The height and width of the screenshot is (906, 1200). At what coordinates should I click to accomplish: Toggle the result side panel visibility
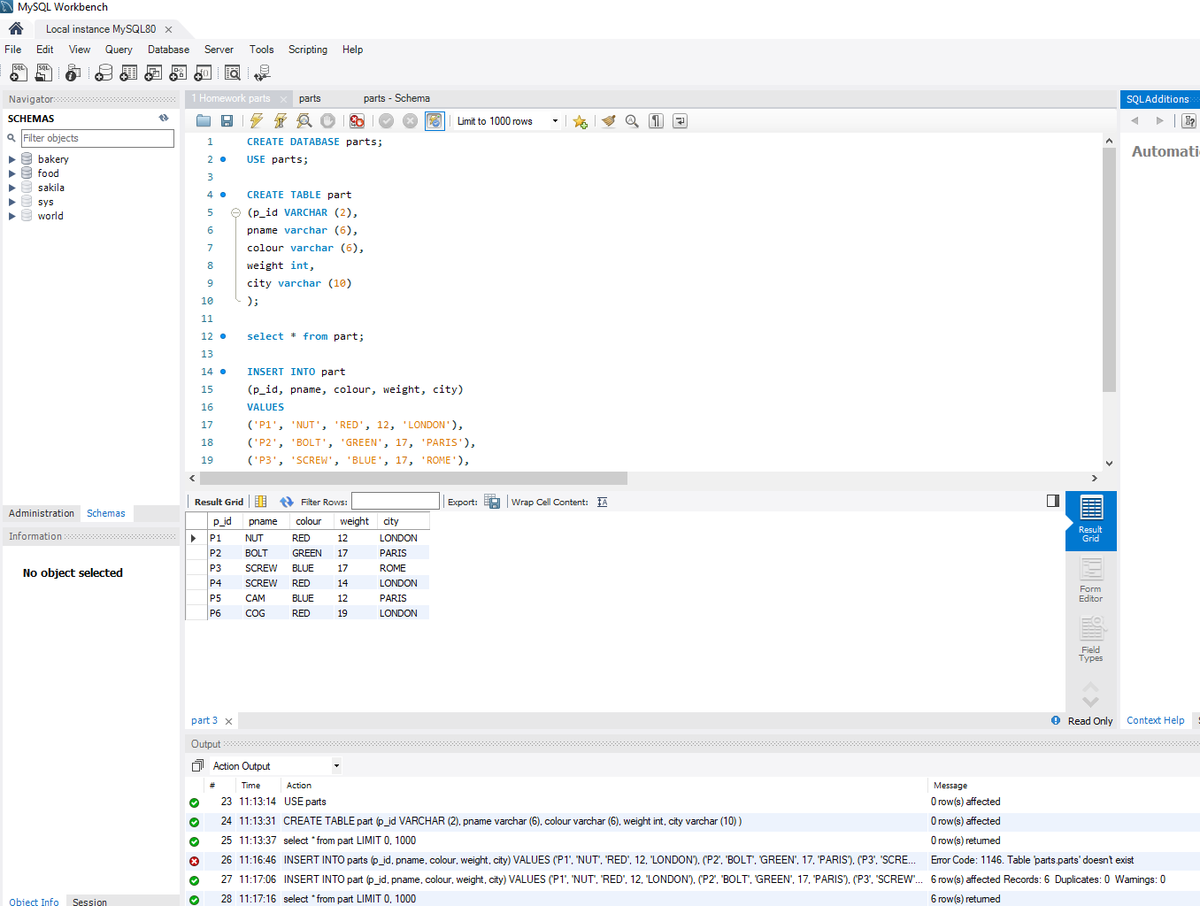[x=1052, y=500]
